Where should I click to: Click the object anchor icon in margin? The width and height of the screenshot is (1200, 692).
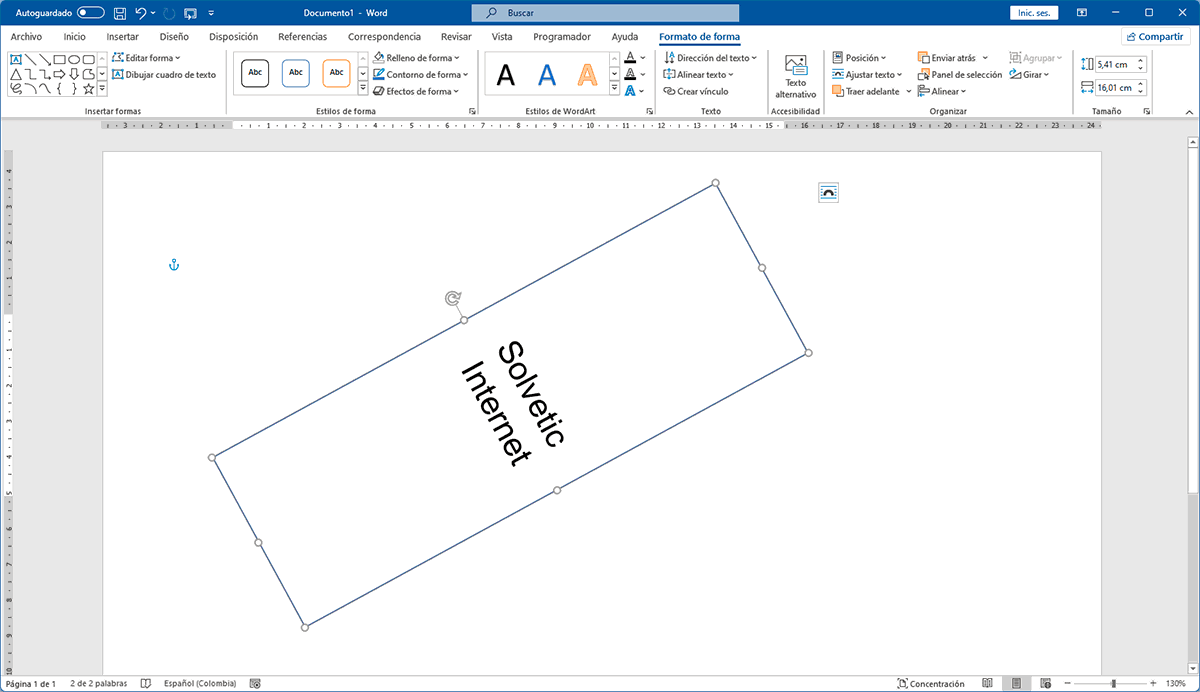pos(173,265)
